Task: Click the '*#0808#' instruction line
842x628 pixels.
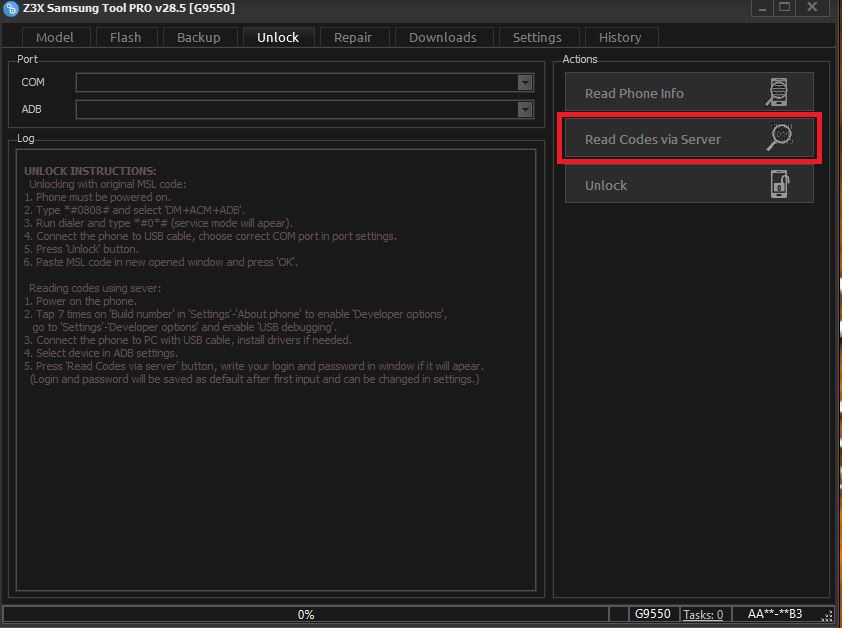Action: (134, 210)
